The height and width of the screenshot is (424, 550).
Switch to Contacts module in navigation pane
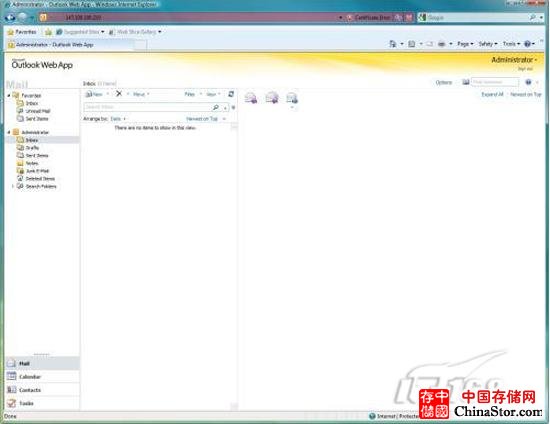pos(42,390)
